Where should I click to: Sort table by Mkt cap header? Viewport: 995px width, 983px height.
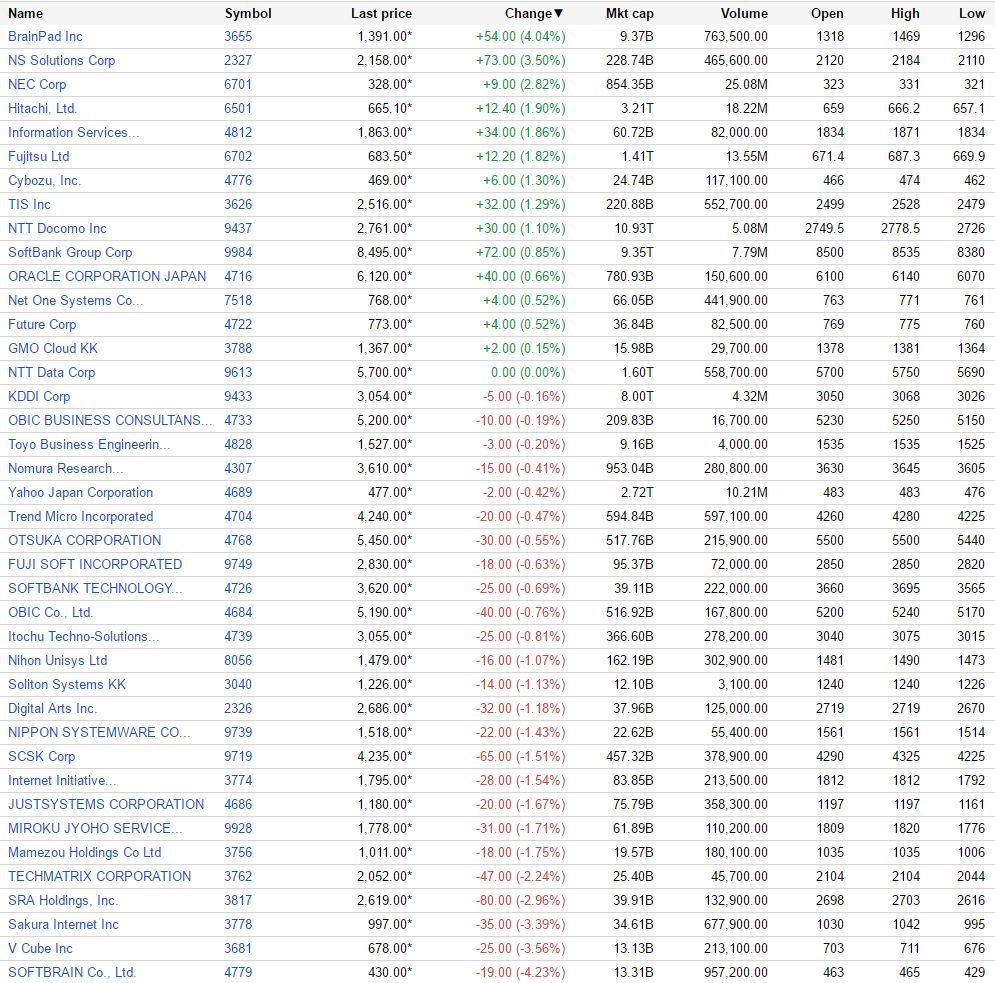point(629,13)
